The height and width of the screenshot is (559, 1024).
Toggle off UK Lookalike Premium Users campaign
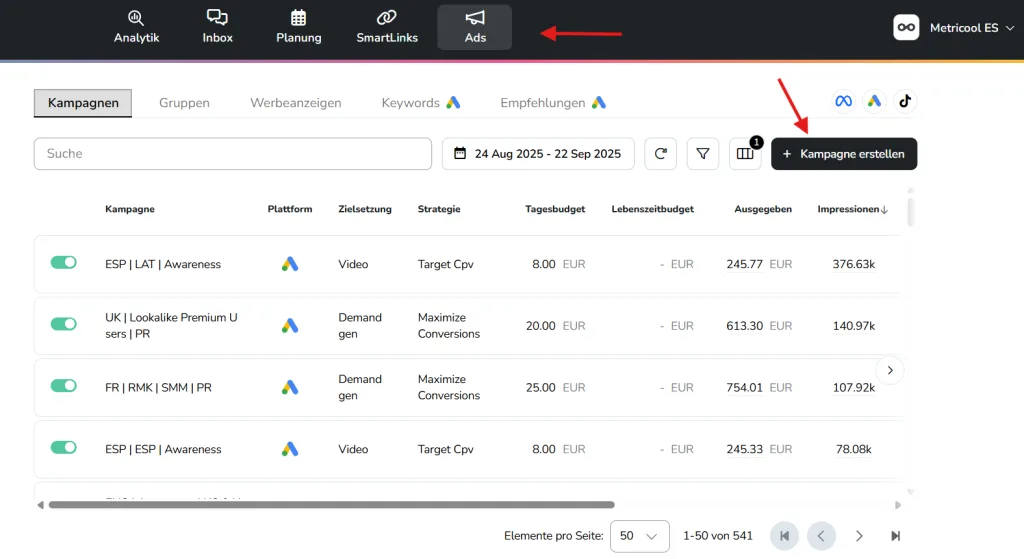64,324
